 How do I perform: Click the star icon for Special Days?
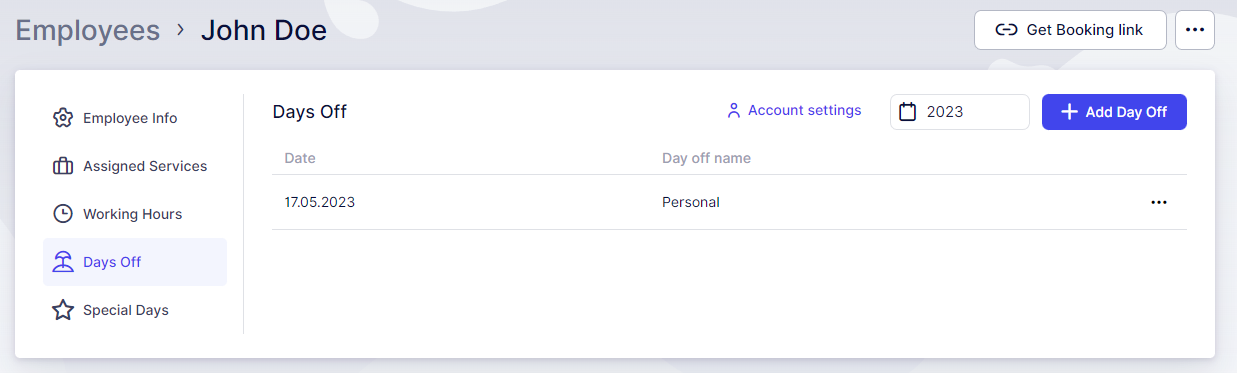tap(63, 310)
